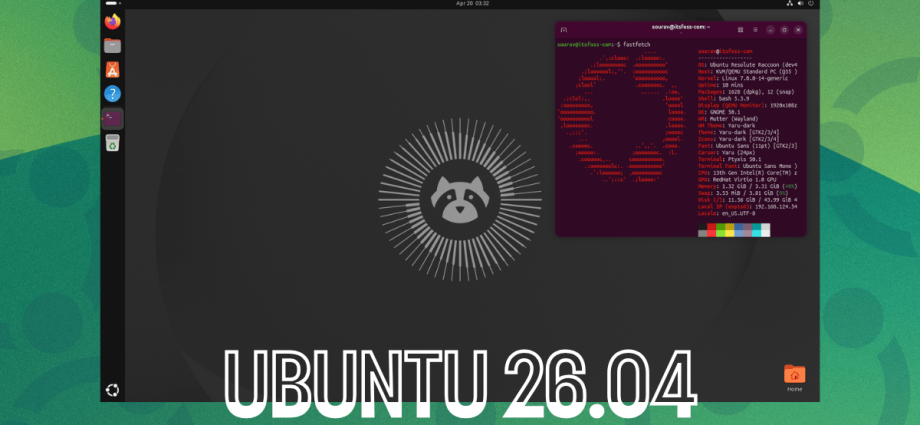The image size is (920, 425).
Task: Click the fastfetch command at the prompt
Action: [x=637, y=45]
